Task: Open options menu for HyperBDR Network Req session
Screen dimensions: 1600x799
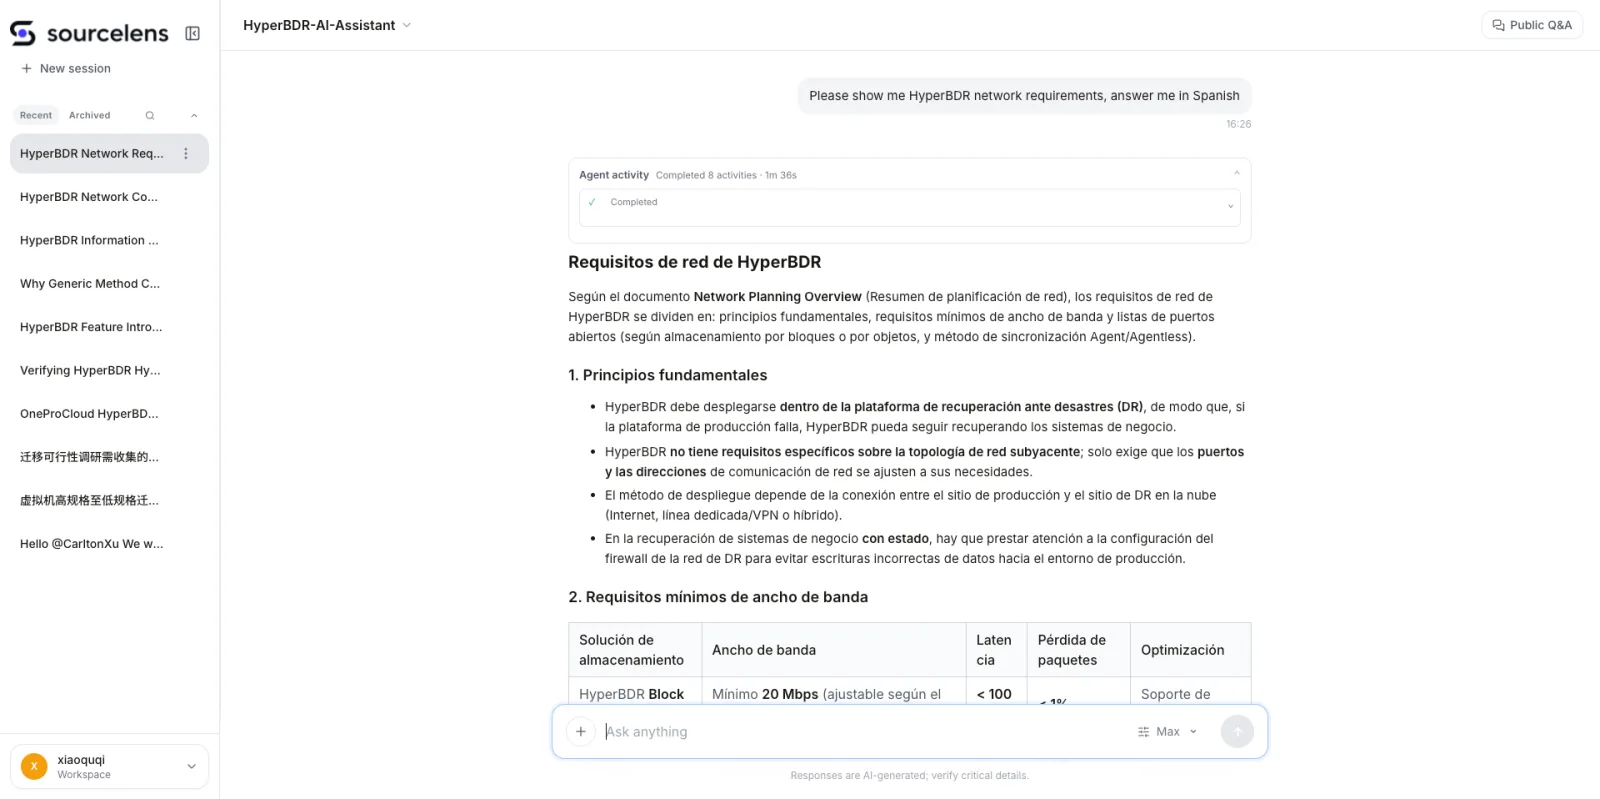Action: (185, 154)
